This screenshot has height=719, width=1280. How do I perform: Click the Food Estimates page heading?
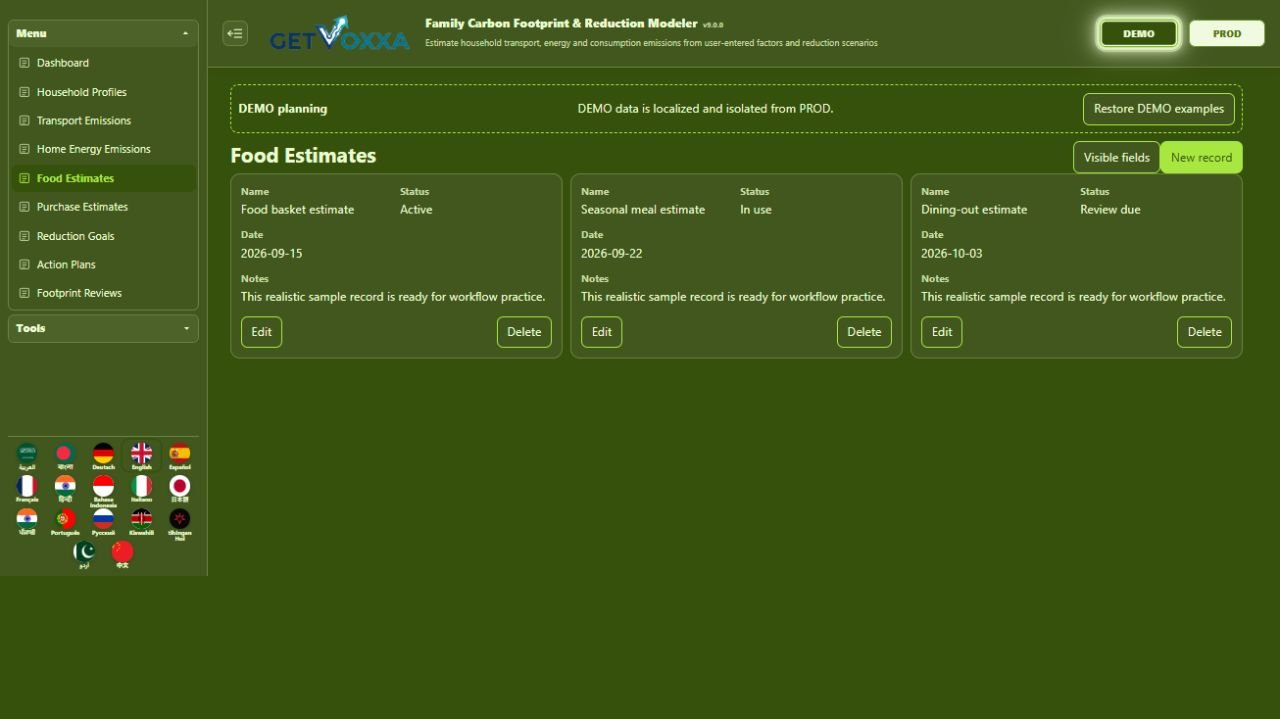click(303, 156)
